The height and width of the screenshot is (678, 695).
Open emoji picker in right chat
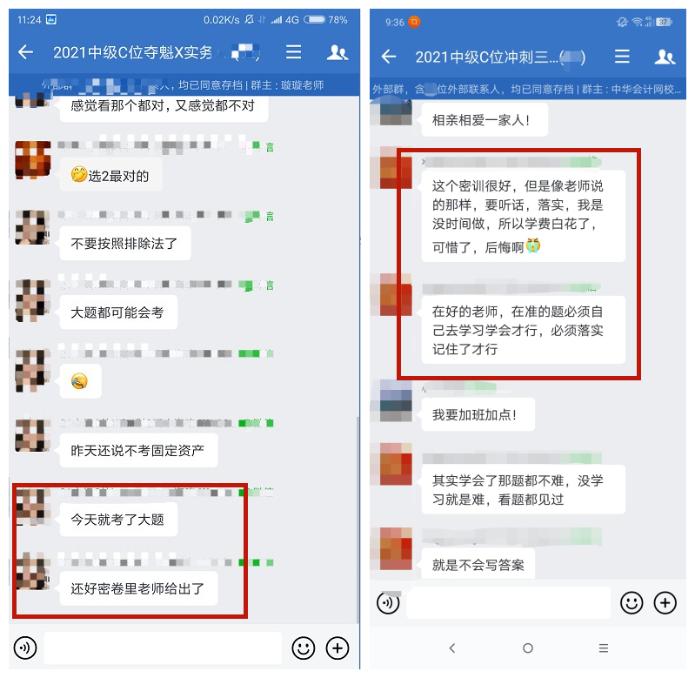point(632,603)
